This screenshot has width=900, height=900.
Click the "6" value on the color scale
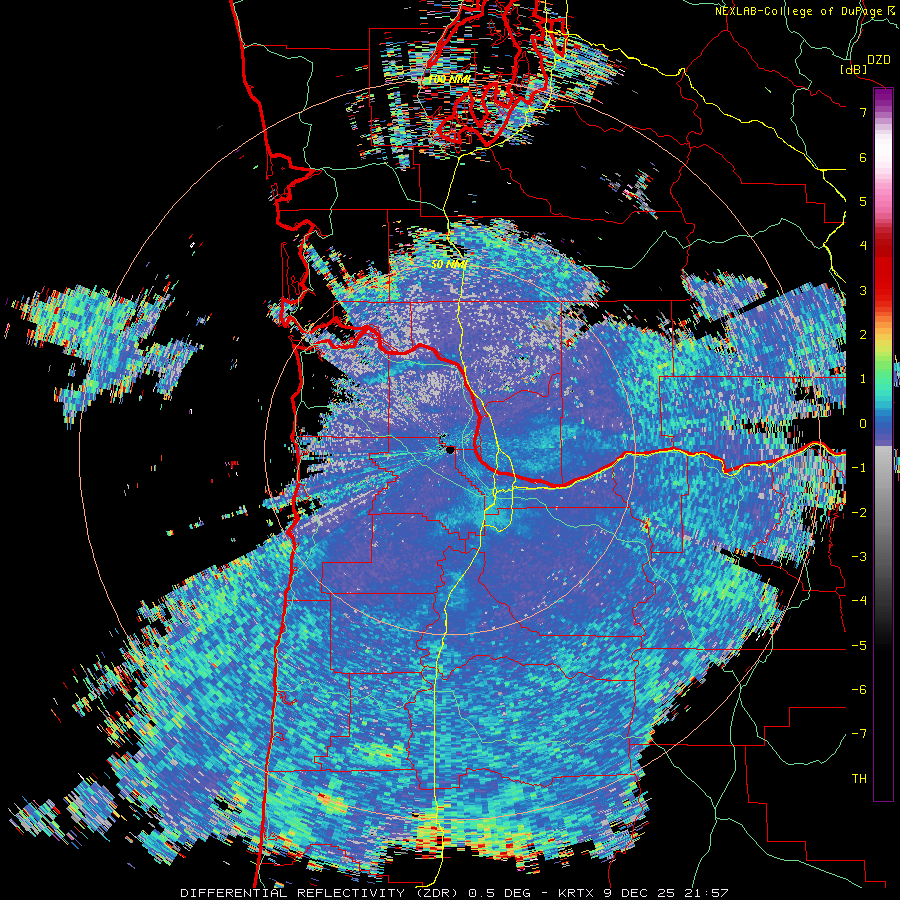(863, 157)
